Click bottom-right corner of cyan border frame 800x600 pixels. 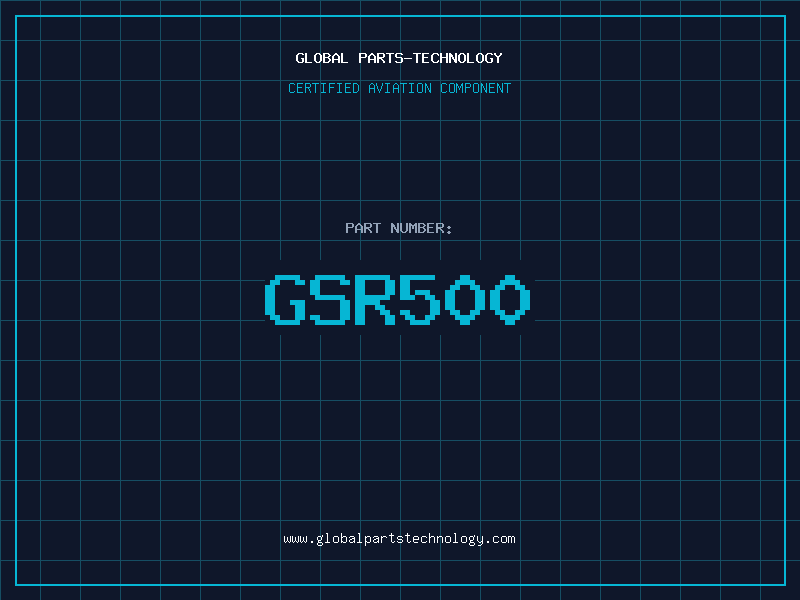point(784,584)
